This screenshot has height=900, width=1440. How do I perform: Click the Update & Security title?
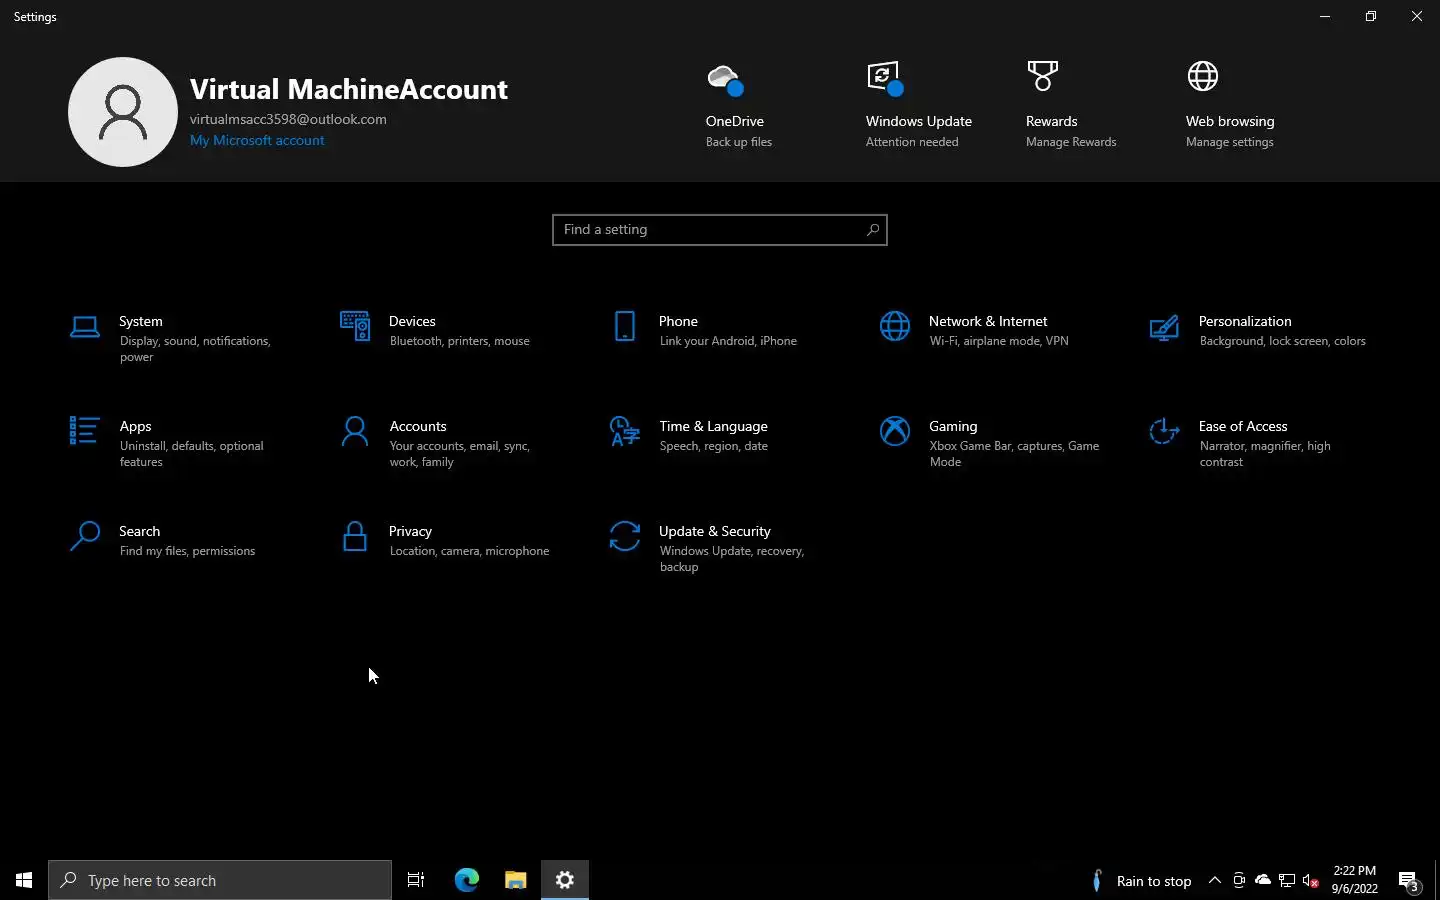[715, 531]
